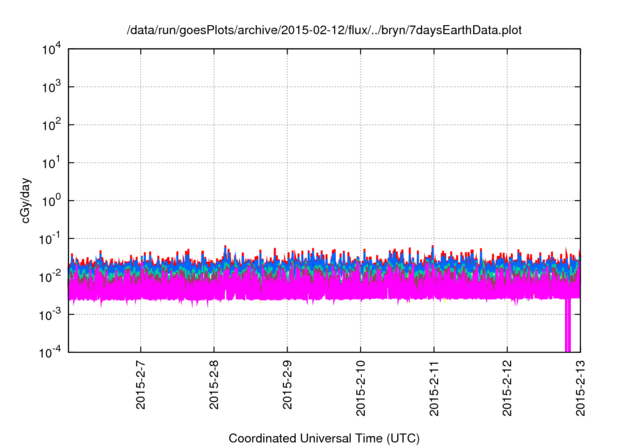Click the 2015-2-10 x-axis date label

[360, 388]
